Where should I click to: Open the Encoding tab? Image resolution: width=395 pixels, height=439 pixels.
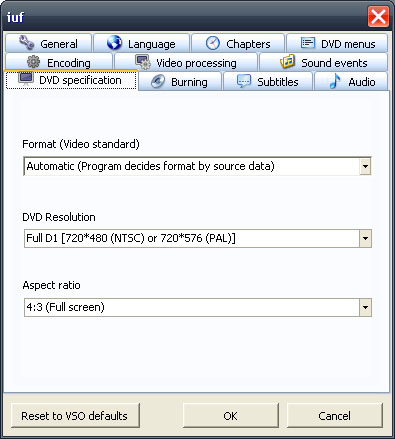(x=59, y=62)
